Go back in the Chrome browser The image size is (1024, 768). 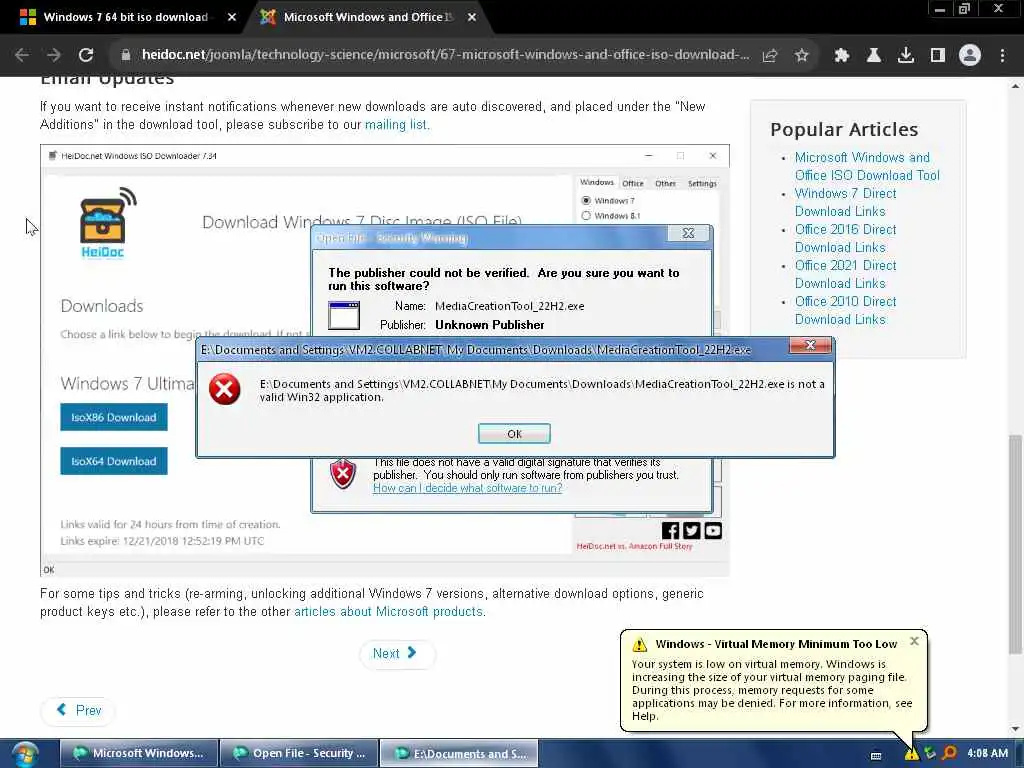pyautogui.click(x=22, y=55)
